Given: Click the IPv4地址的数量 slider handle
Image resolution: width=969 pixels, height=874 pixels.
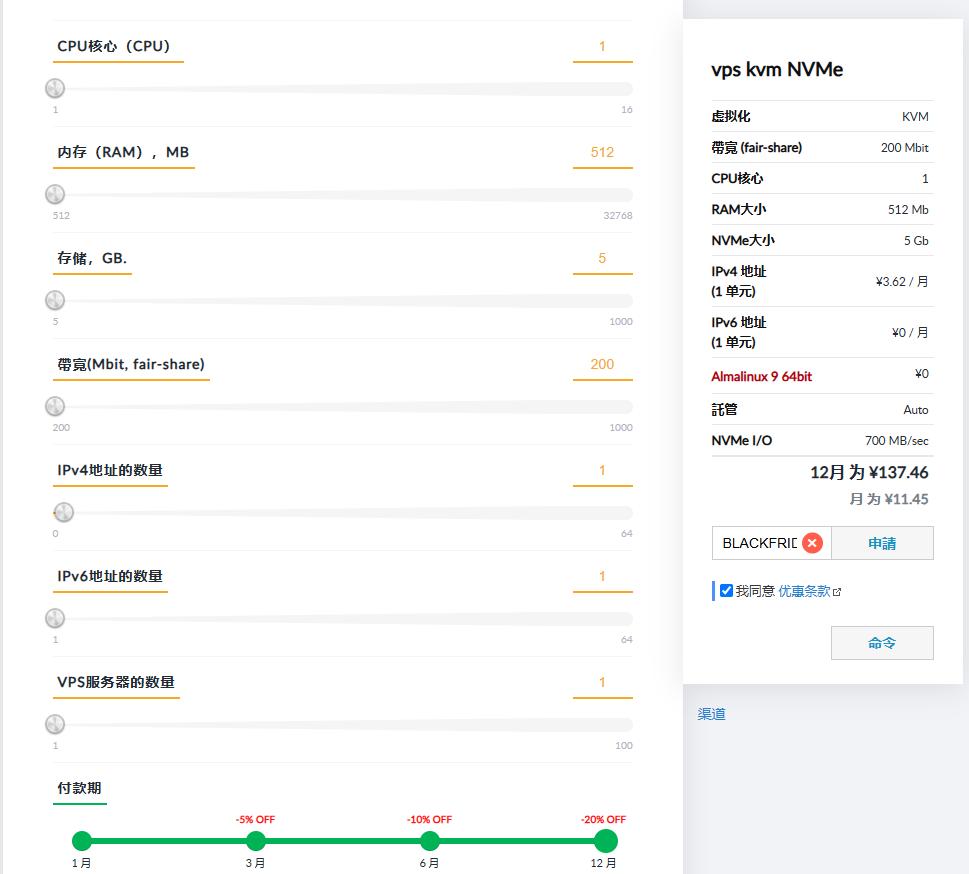Looking at the screenshot, I should [64, 512].
